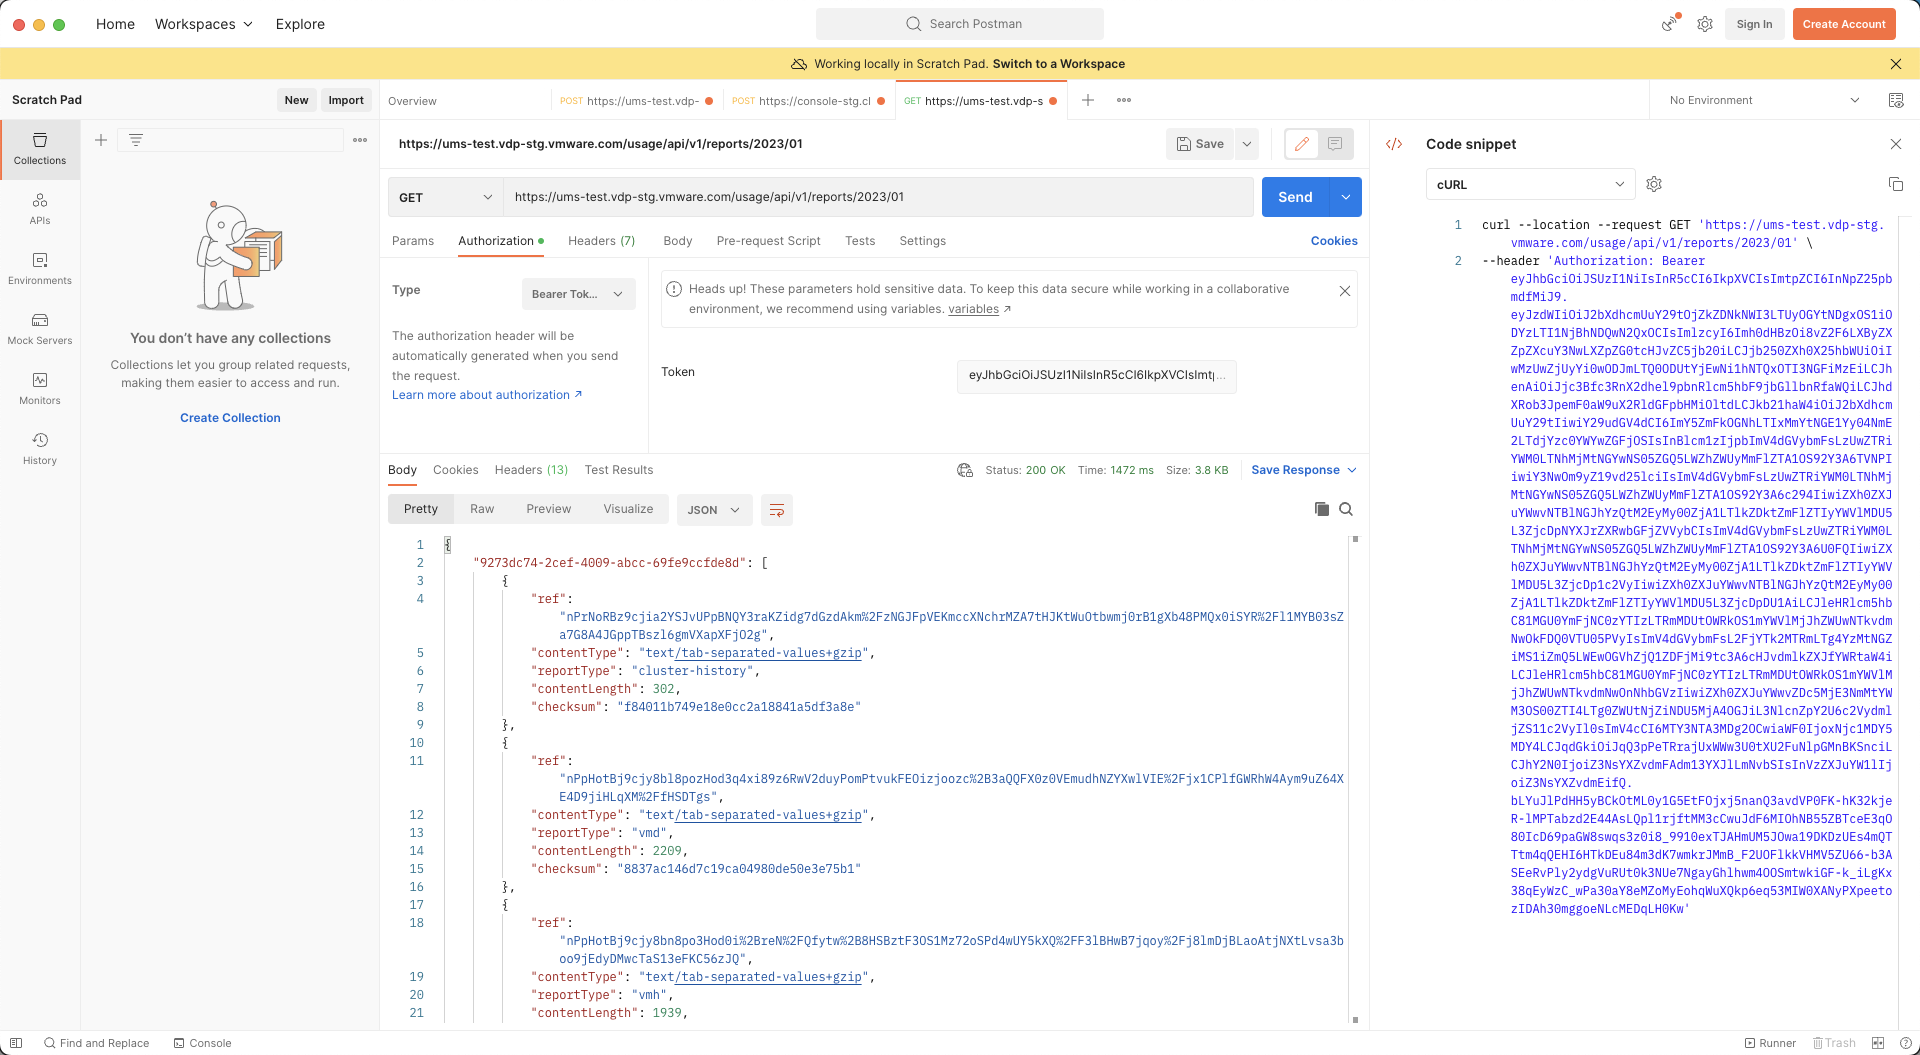
Task: Click the response body vertical scrollbar
Action: pos(1355,780)
